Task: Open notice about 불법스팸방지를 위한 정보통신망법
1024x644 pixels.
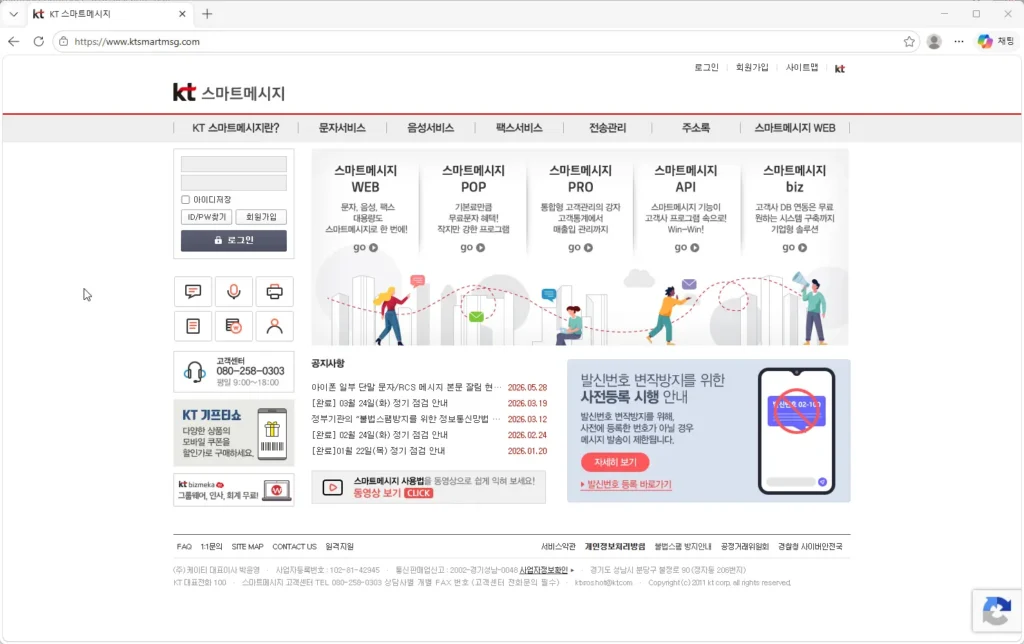Action: click(x=406, y=419)
